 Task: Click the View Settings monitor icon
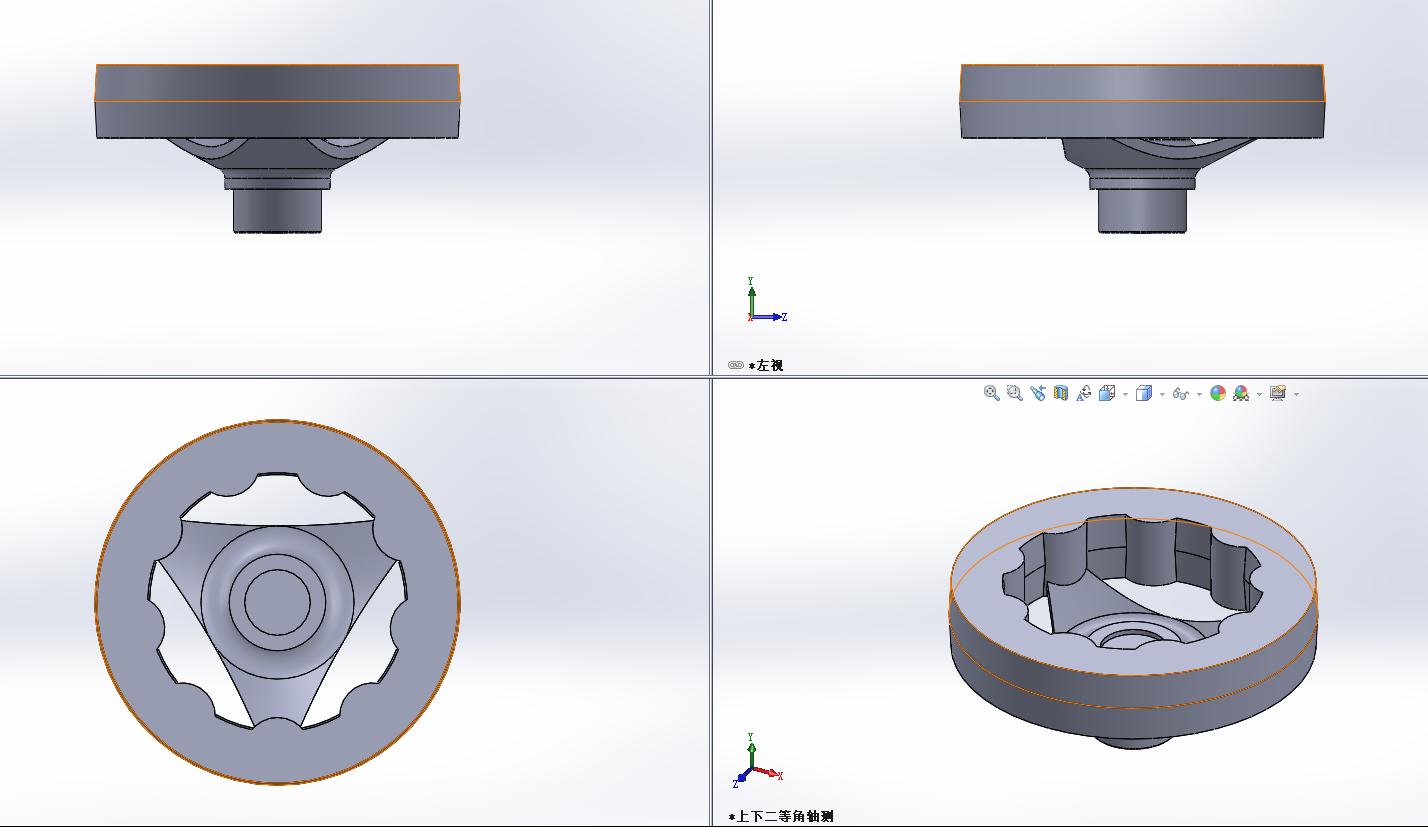coord(1278,394)
